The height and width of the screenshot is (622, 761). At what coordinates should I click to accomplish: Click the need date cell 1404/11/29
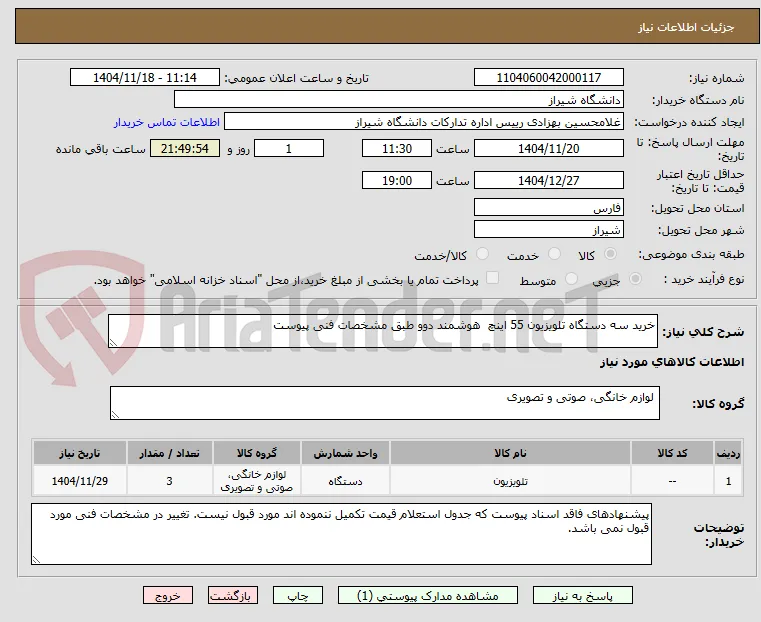[80, 481]
